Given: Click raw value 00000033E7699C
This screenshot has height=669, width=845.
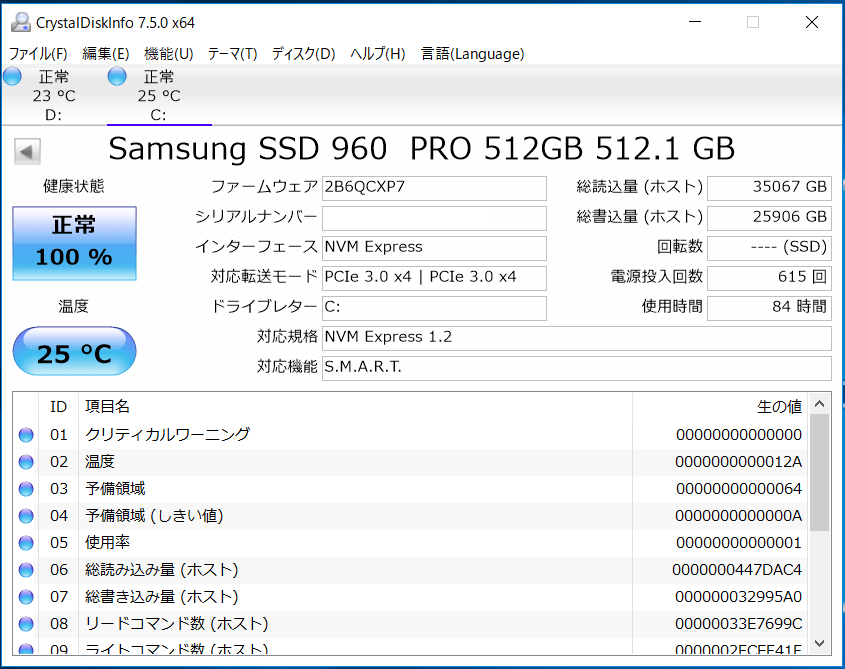Looking at the screenshot, I should 738,624.
